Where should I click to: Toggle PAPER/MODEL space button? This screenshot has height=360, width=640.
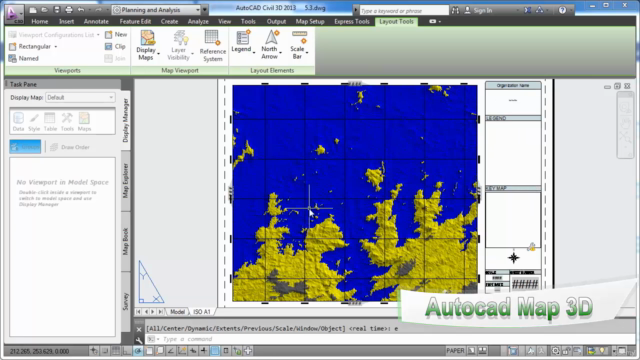455,351
